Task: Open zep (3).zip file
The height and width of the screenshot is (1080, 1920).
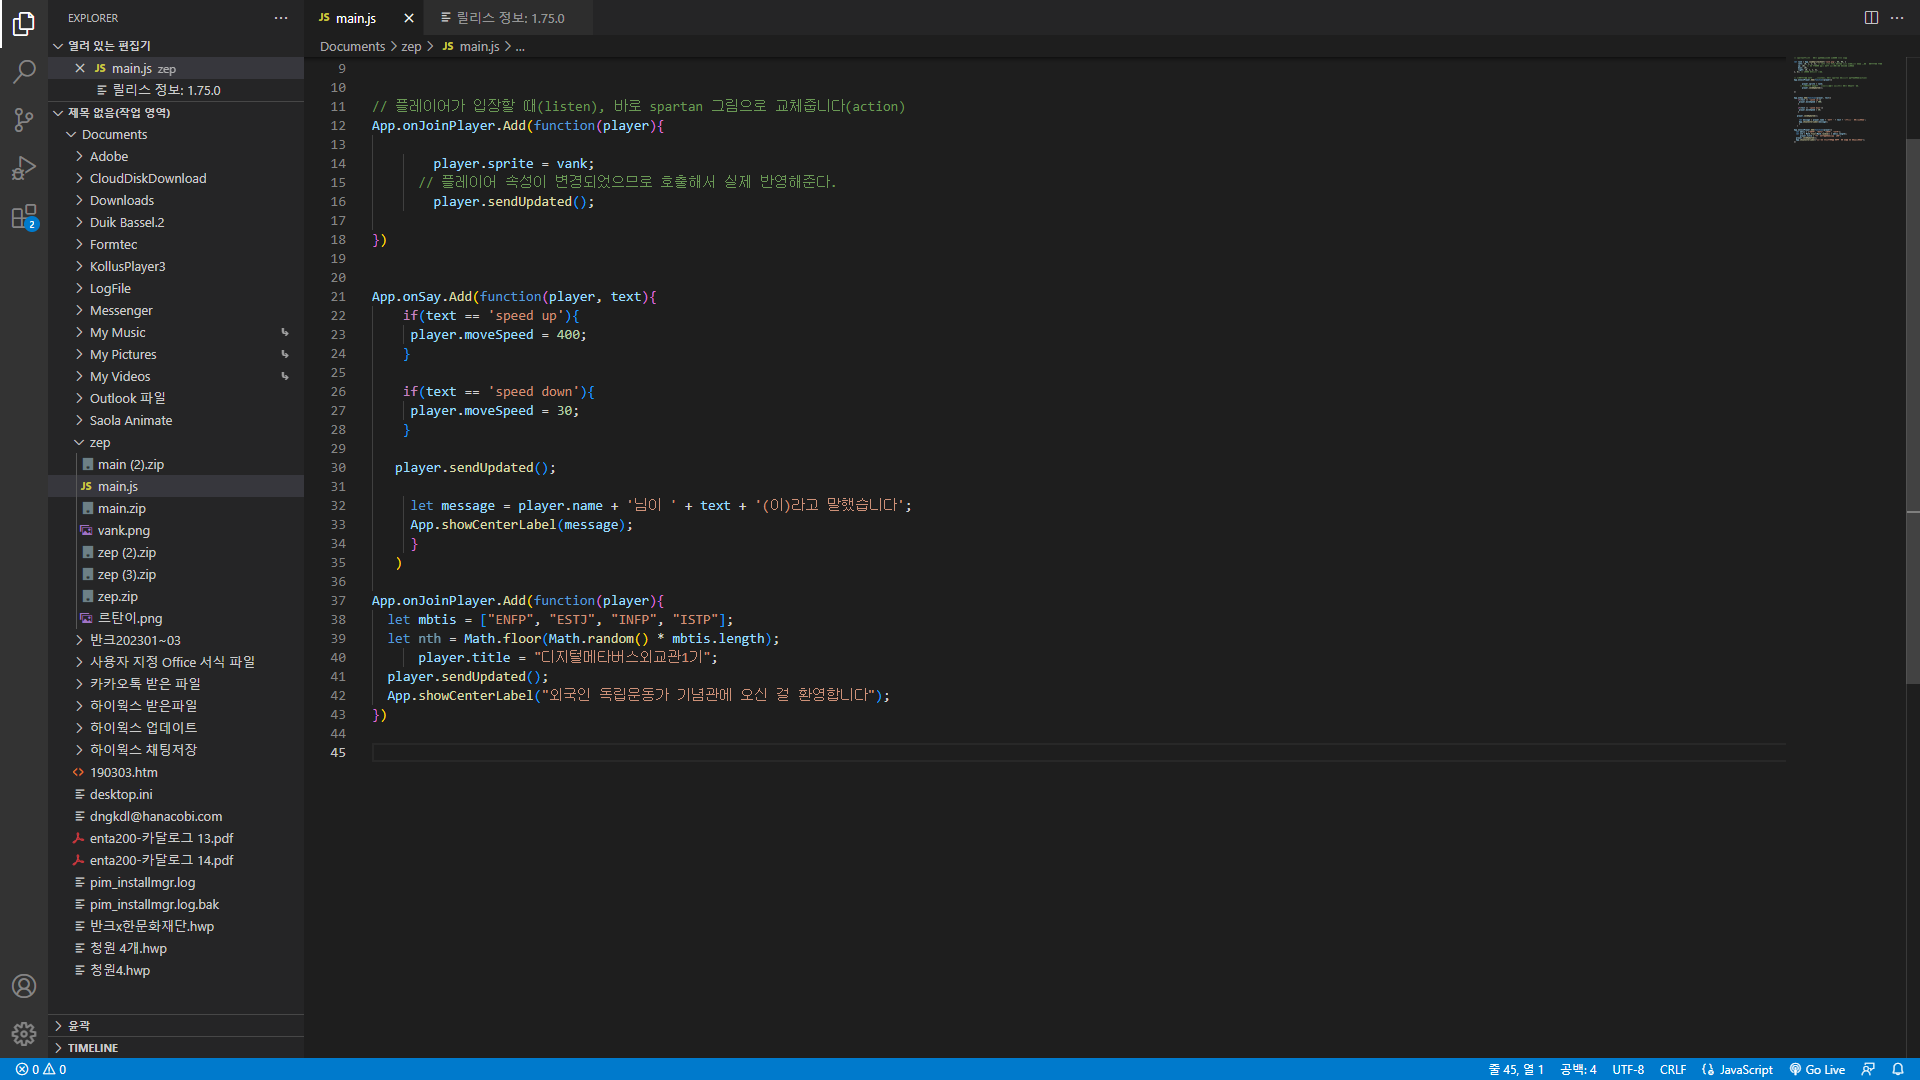Action: coord(176,575)
